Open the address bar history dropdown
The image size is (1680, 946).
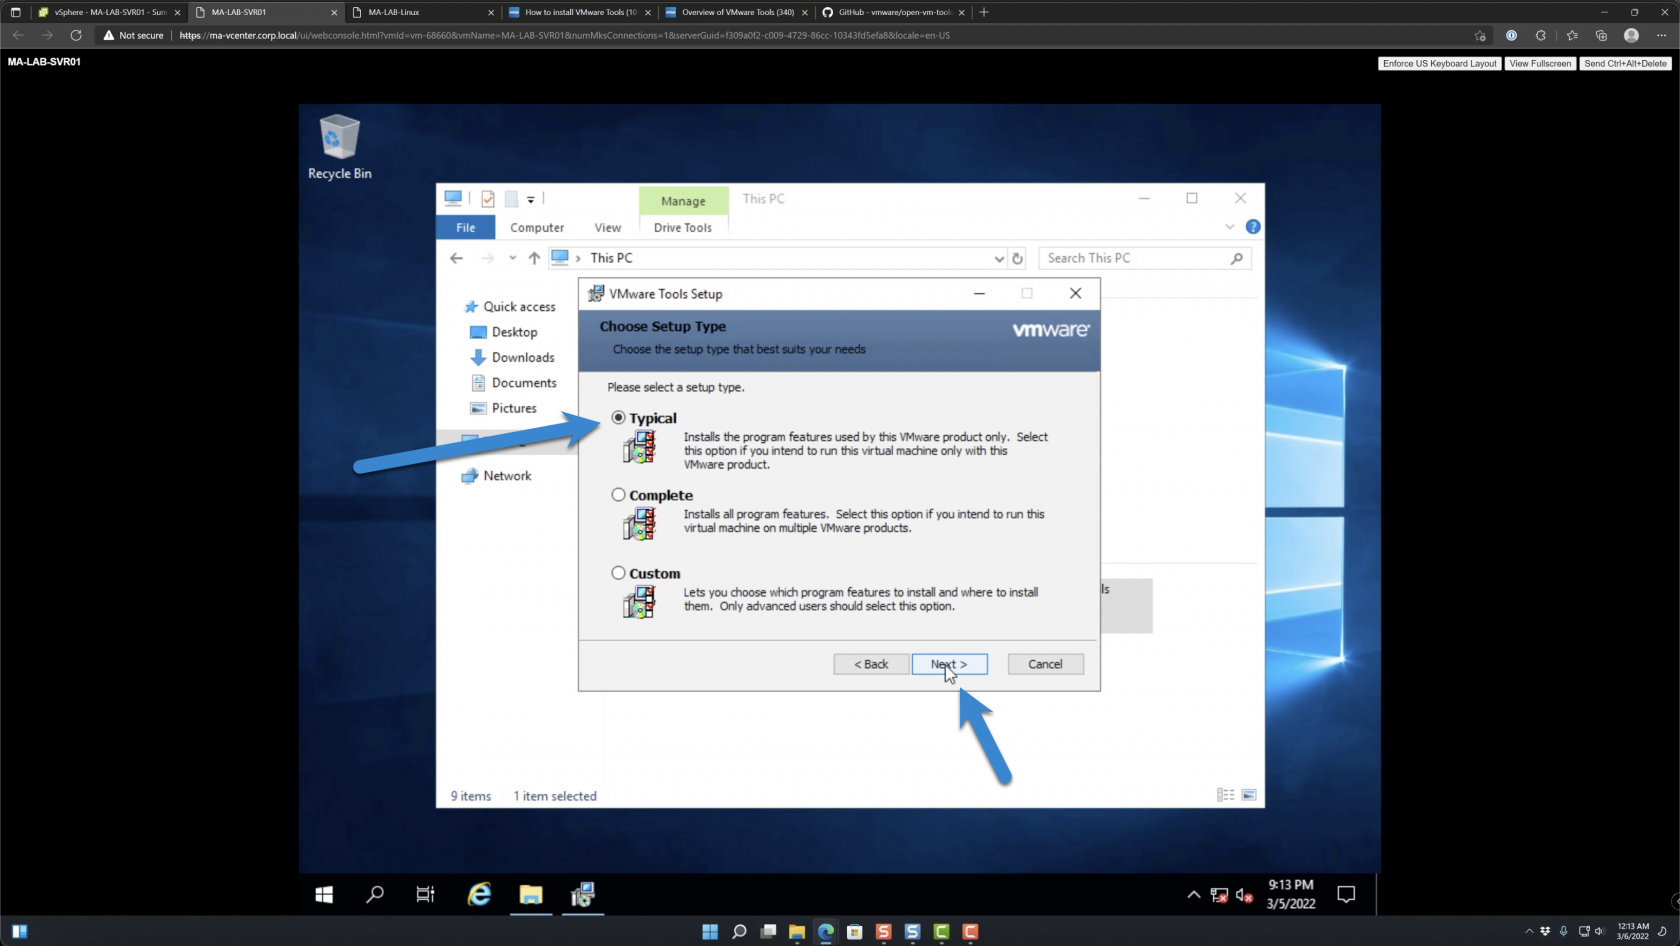coord(998,258)
